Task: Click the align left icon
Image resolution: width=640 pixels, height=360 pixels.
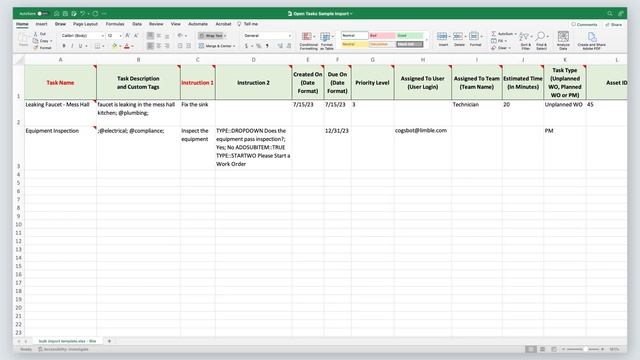Action: pos(150,46)
